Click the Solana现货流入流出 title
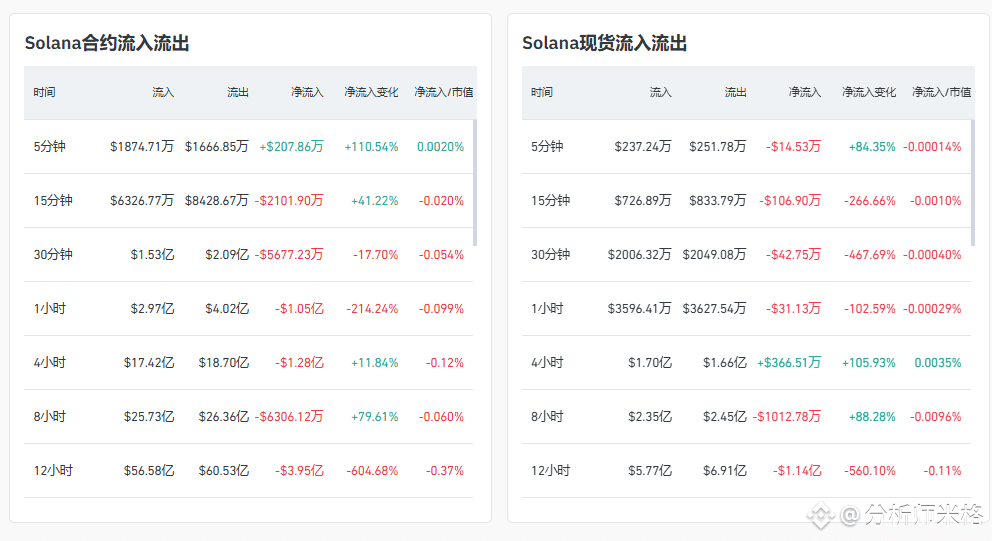This screenshot has width=992, height=541. point(604,44)
